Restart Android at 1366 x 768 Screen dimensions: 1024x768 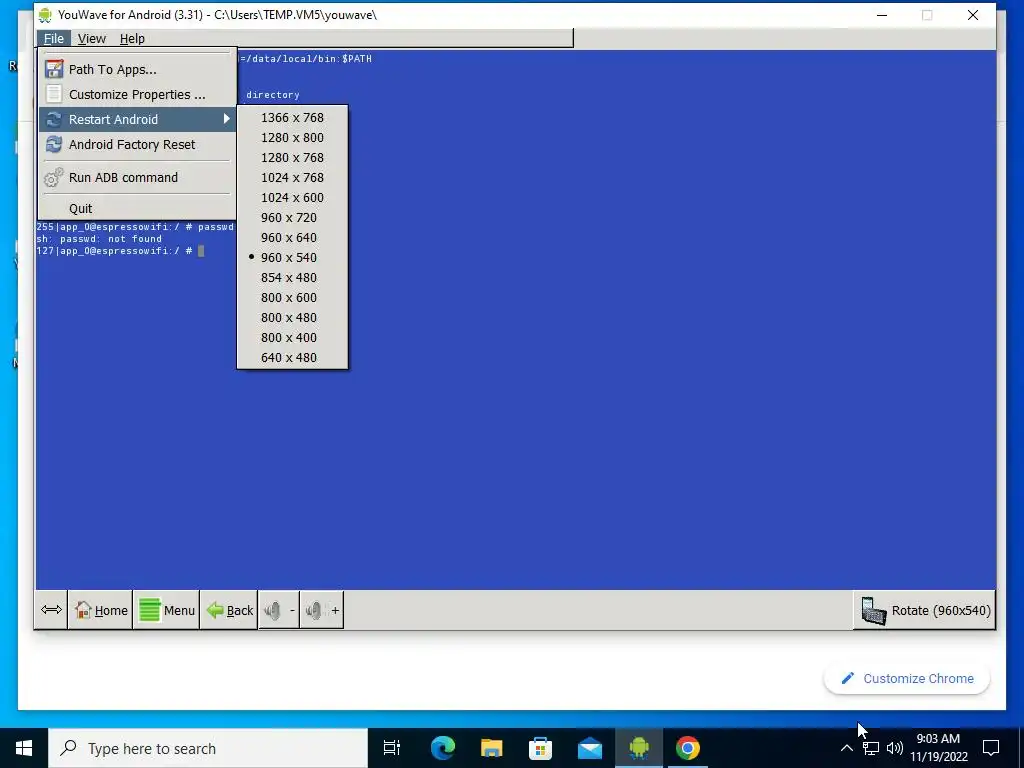coord(293,118)
